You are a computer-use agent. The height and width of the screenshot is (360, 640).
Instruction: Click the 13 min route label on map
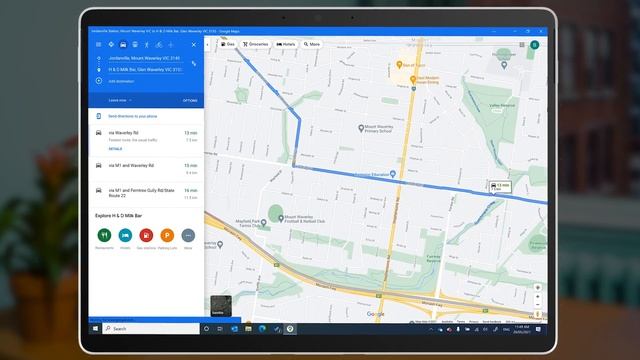tap(500, 187)
